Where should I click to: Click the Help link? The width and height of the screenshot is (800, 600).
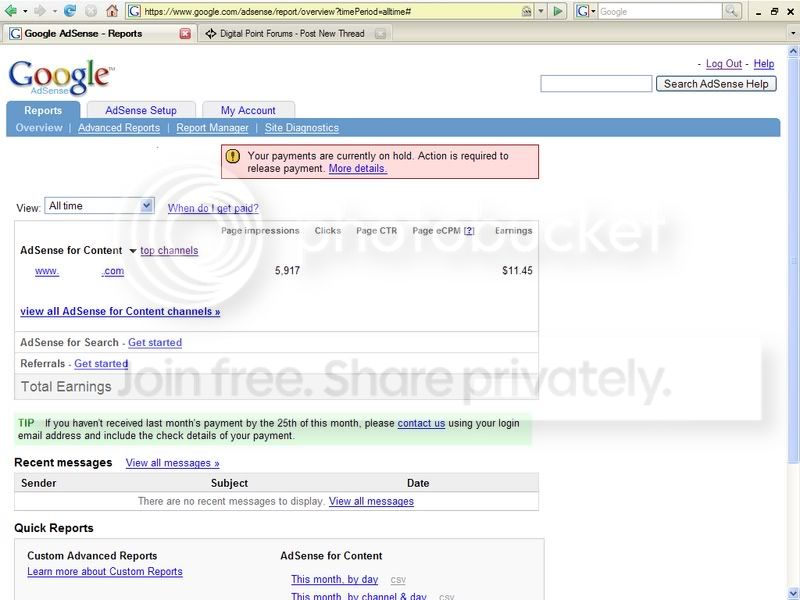pos(764,64)
